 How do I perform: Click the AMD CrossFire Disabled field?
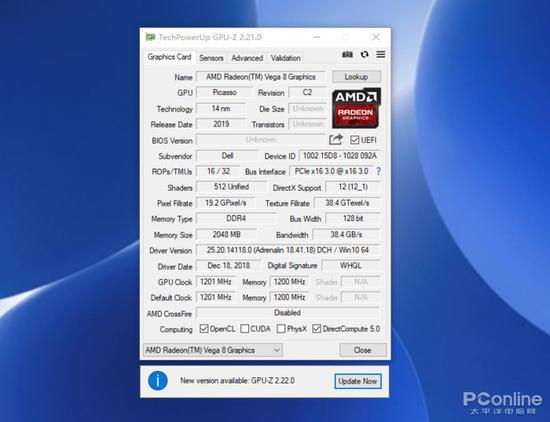click(x=288, y=313)
